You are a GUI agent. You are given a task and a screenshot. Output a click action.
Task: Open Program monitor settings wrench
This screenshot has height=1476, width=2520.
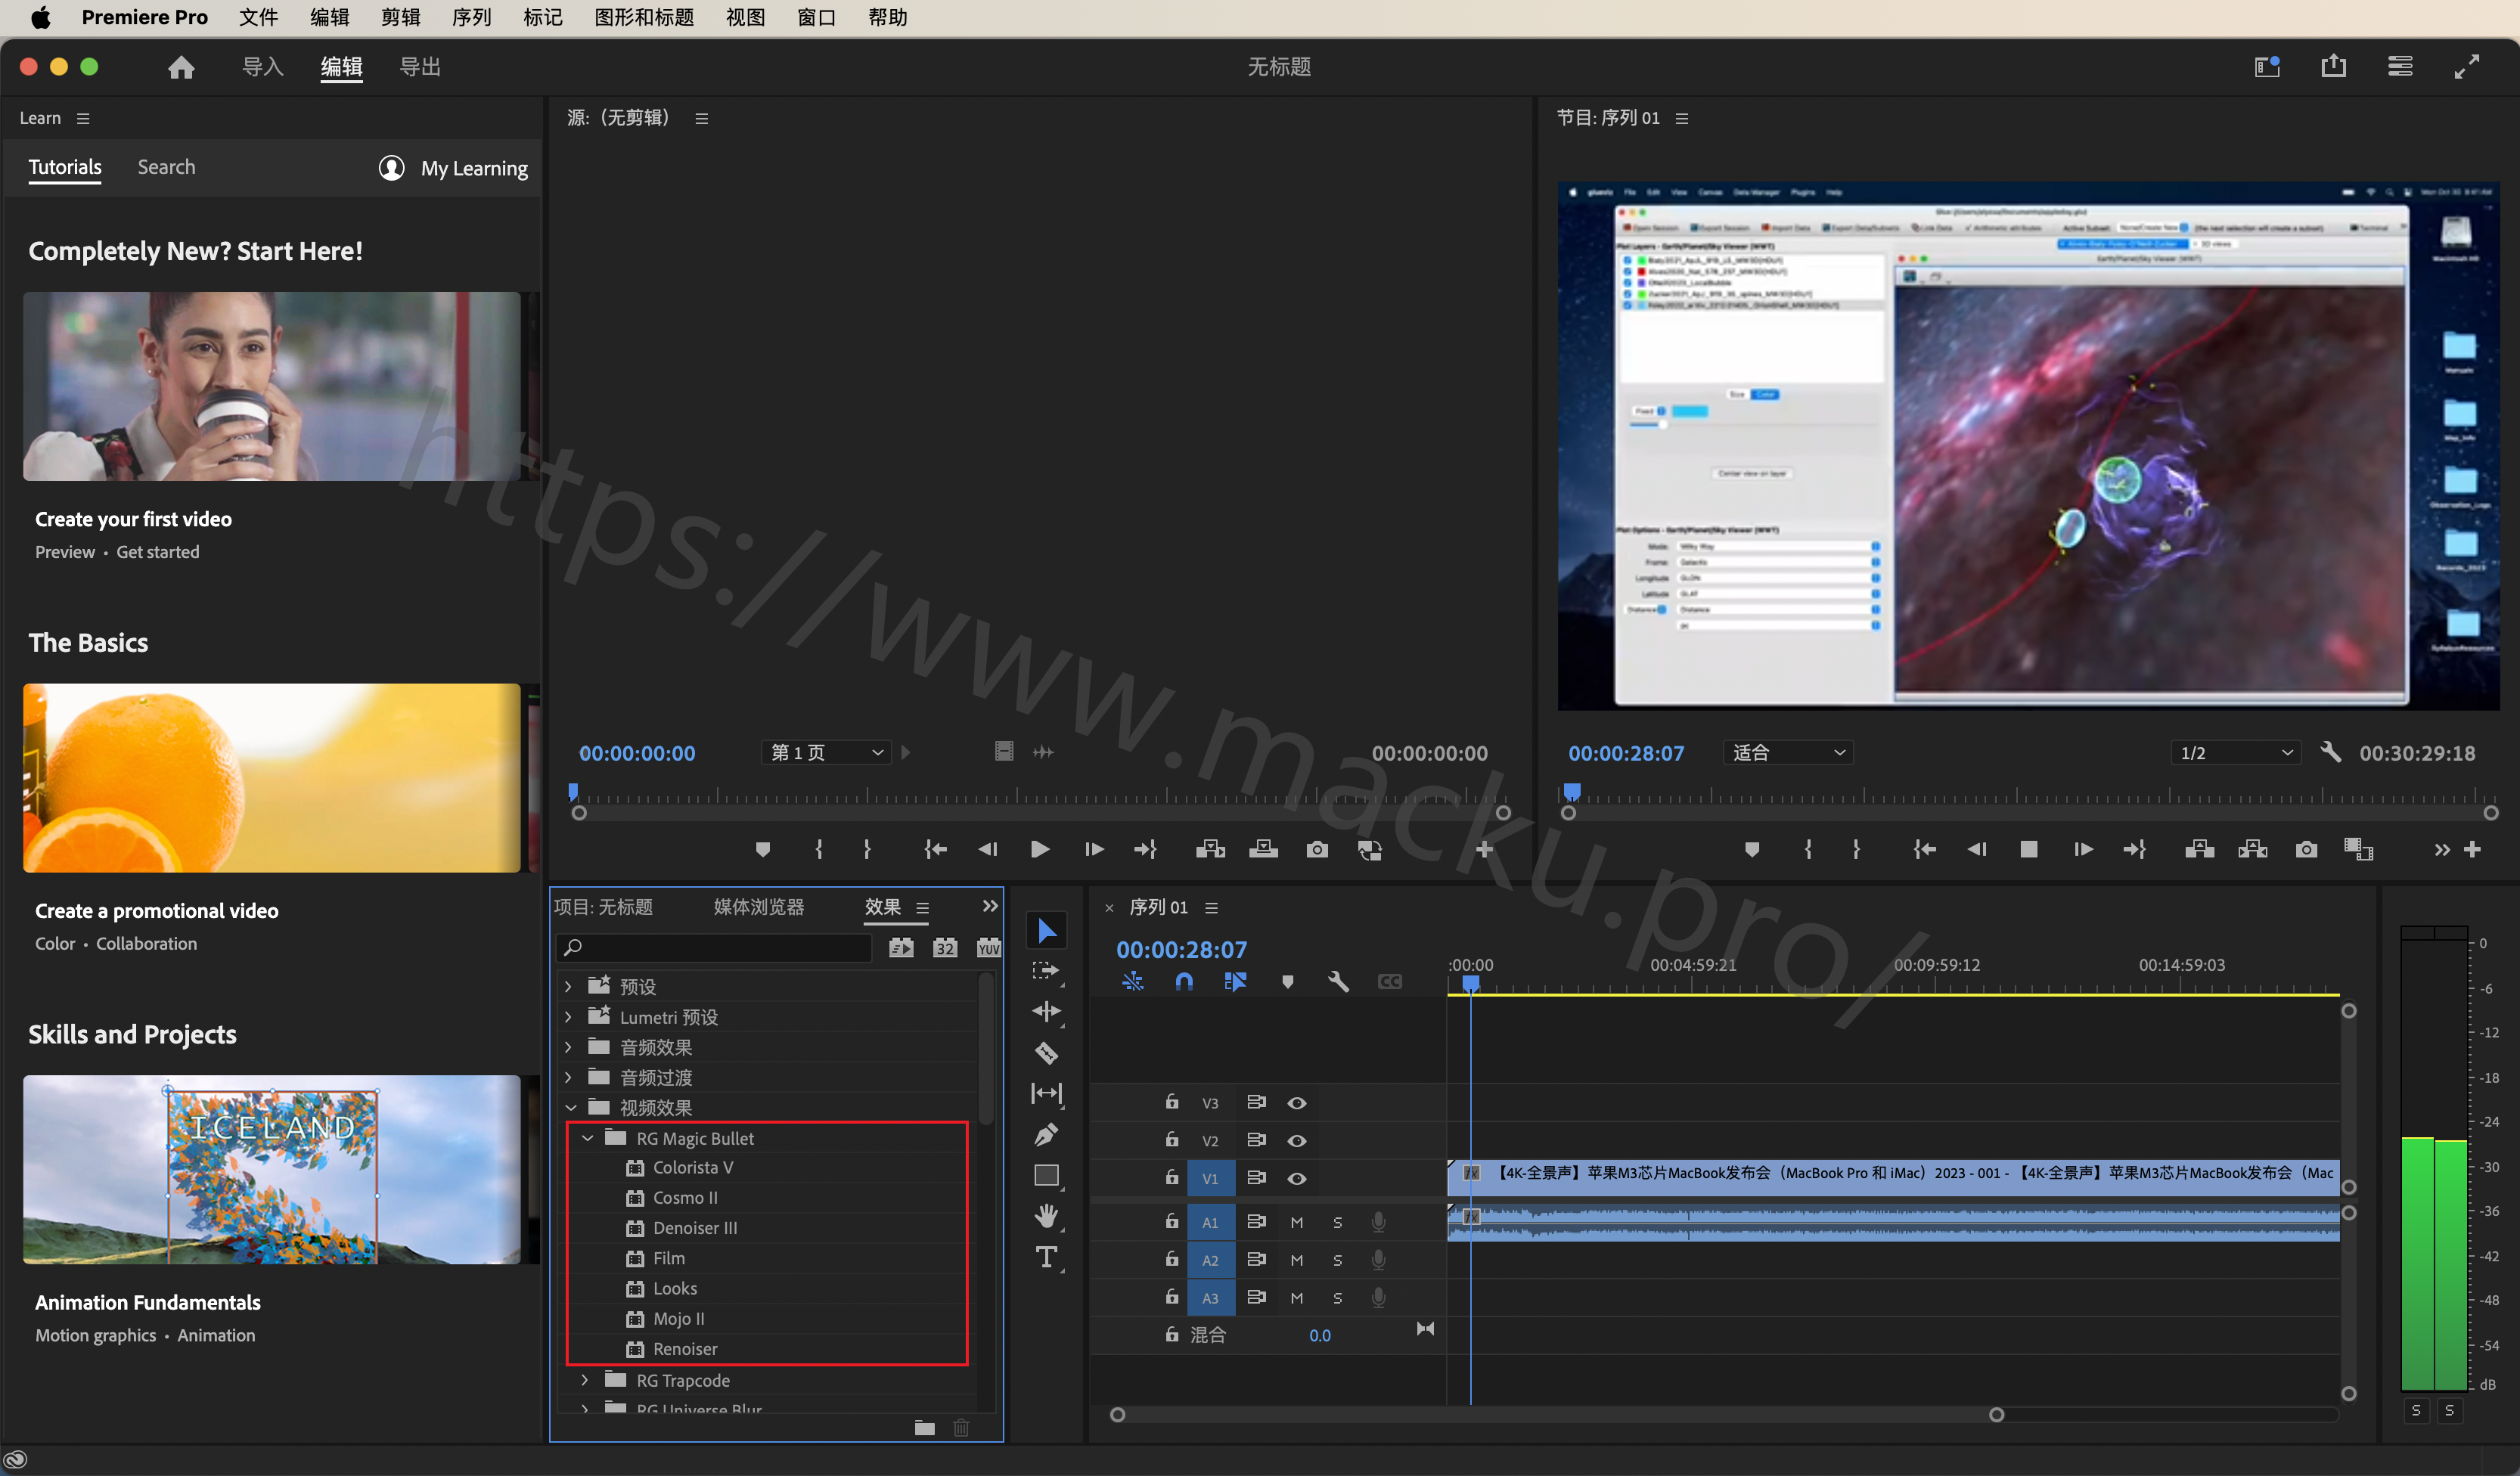(2330, 752)
